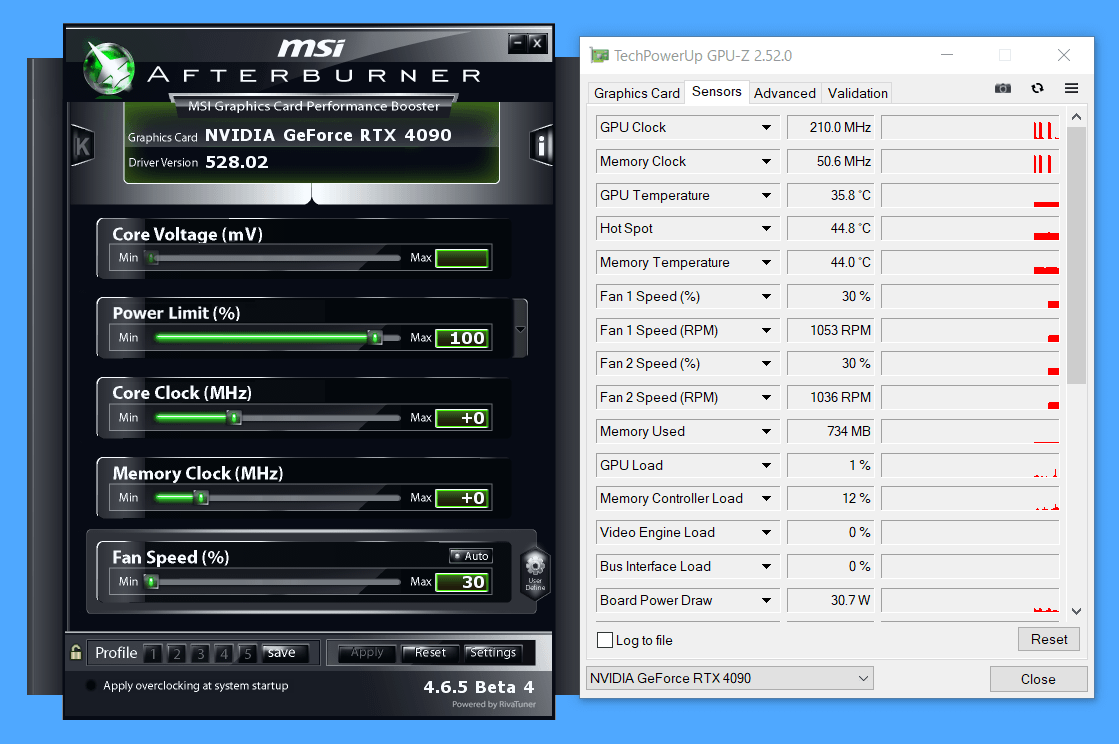
Task: Enable Apply overclocking at system startup
Action: (91, 686)
